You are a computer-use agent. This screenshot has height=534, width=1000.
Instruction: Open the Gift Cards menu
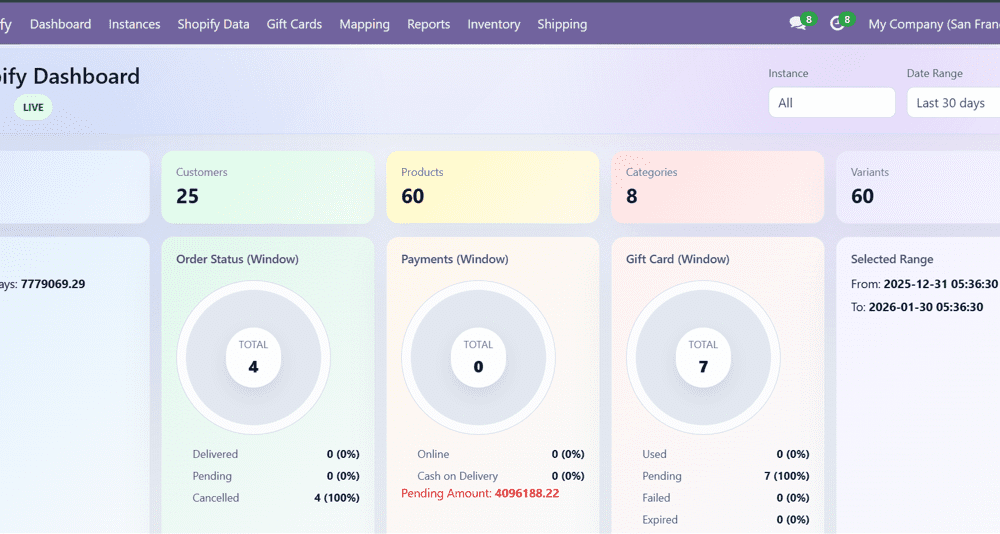tap(294, 24)
